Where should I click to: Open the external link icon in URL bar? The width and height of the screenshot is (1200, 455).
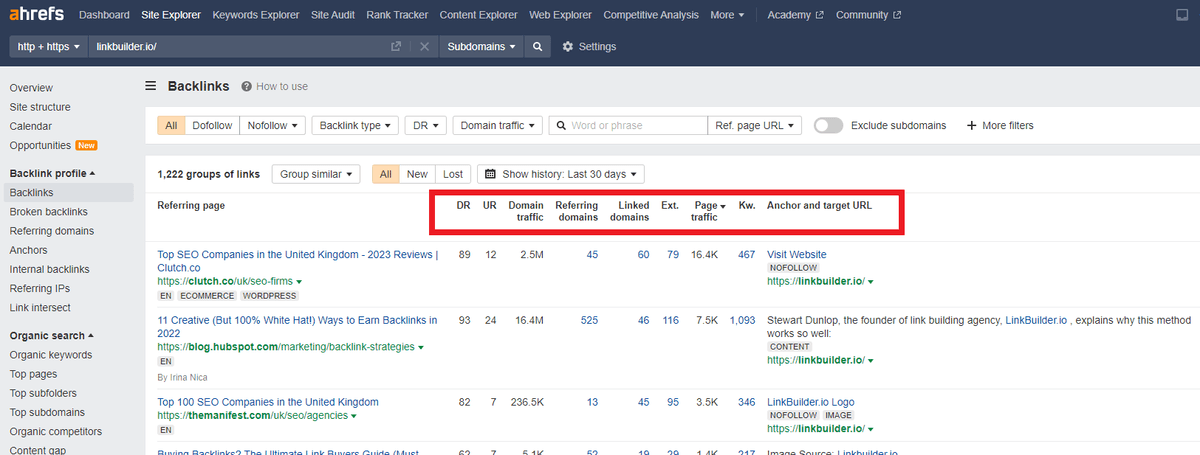(x=396, y=47)
